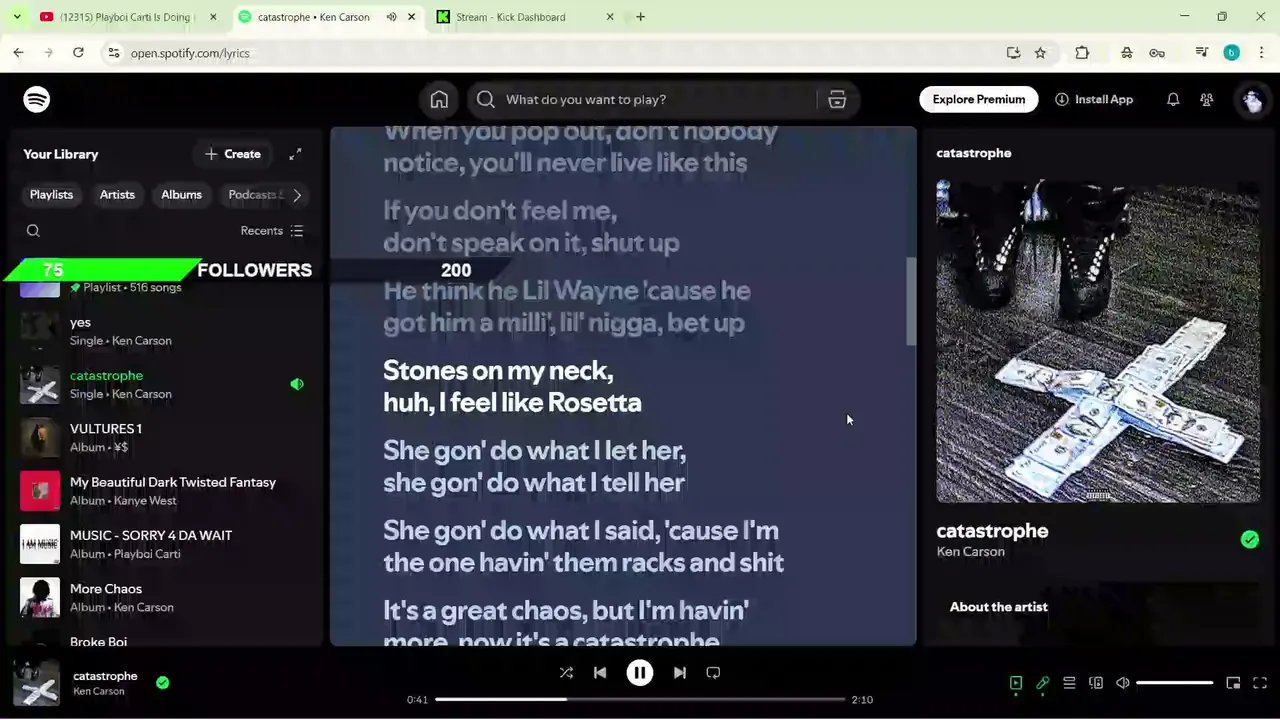Jump to lyric 'She gon' do what I let her'
Image resolution: width=1280 pixels, height=720 pixels.
point(534,466)
